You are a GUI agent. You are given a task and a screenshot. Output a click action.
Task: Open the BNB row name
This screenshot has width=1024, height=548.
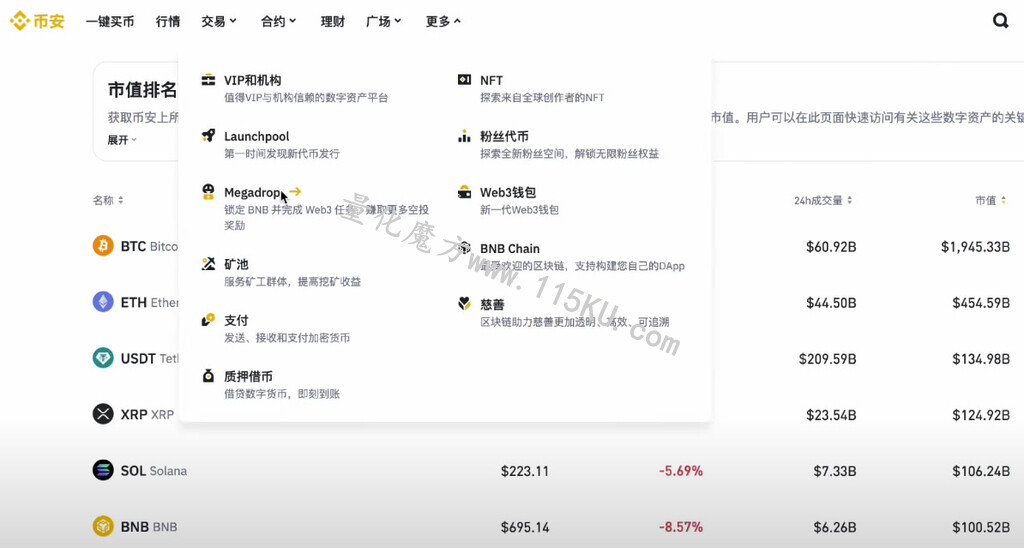tap(149, 527)
